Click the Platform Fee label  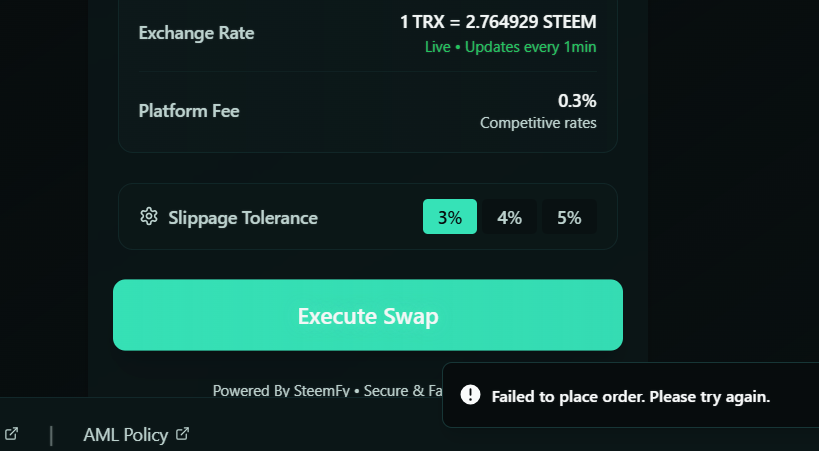189,110
